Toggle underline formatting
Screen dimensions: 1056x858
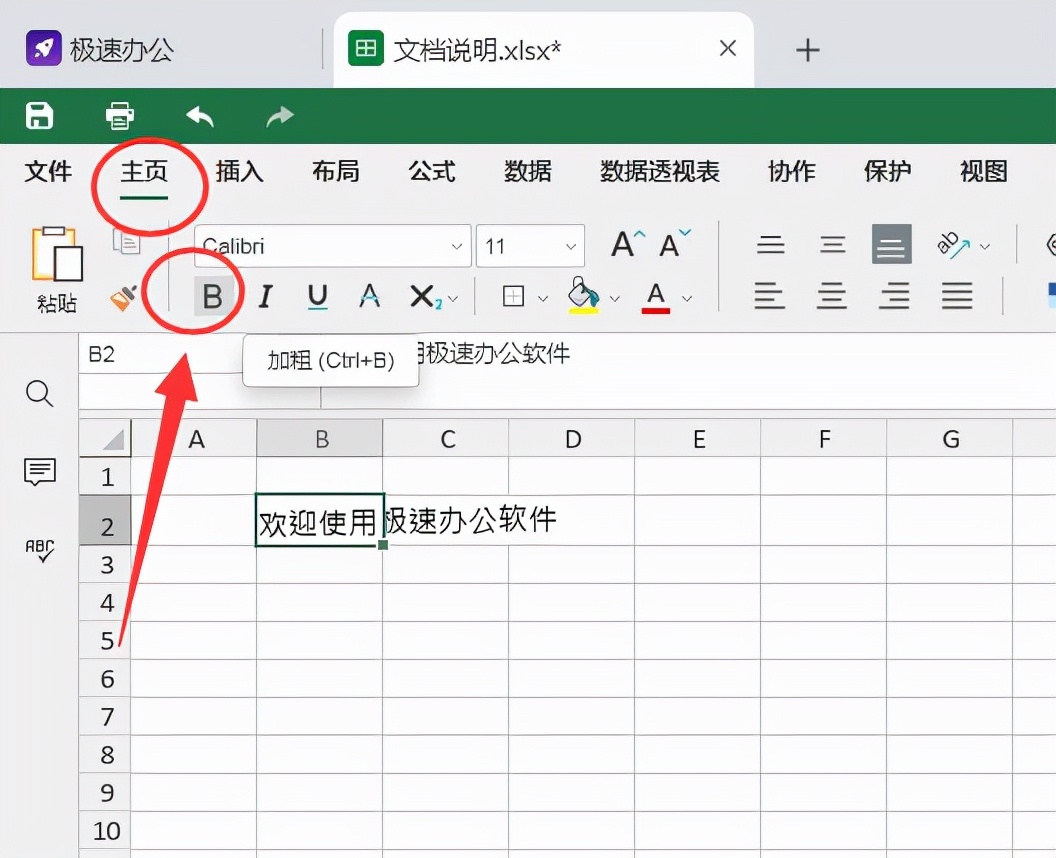(317, 296)
